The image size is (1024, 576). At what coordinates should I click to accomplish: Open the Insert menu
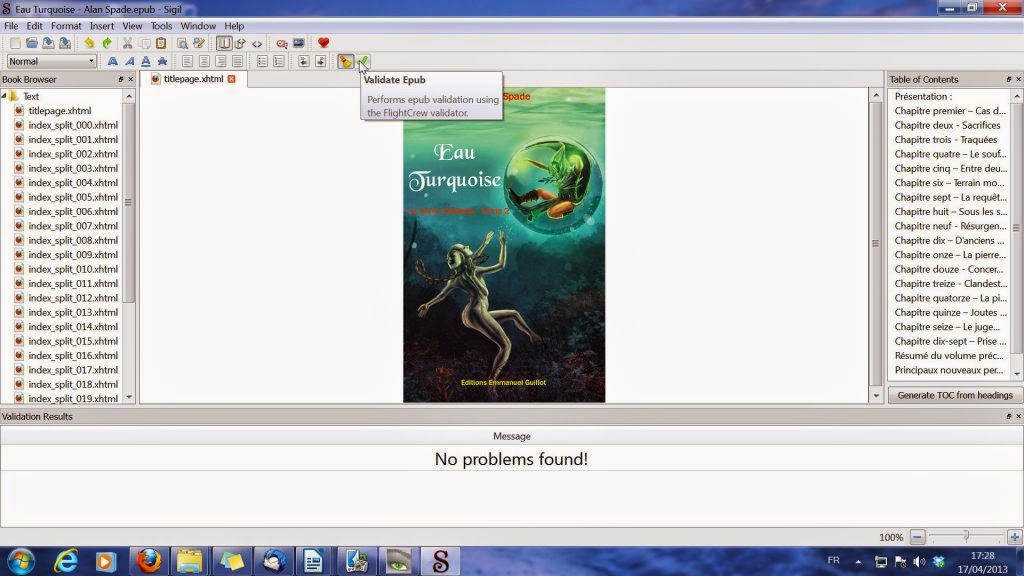(102, 26)
